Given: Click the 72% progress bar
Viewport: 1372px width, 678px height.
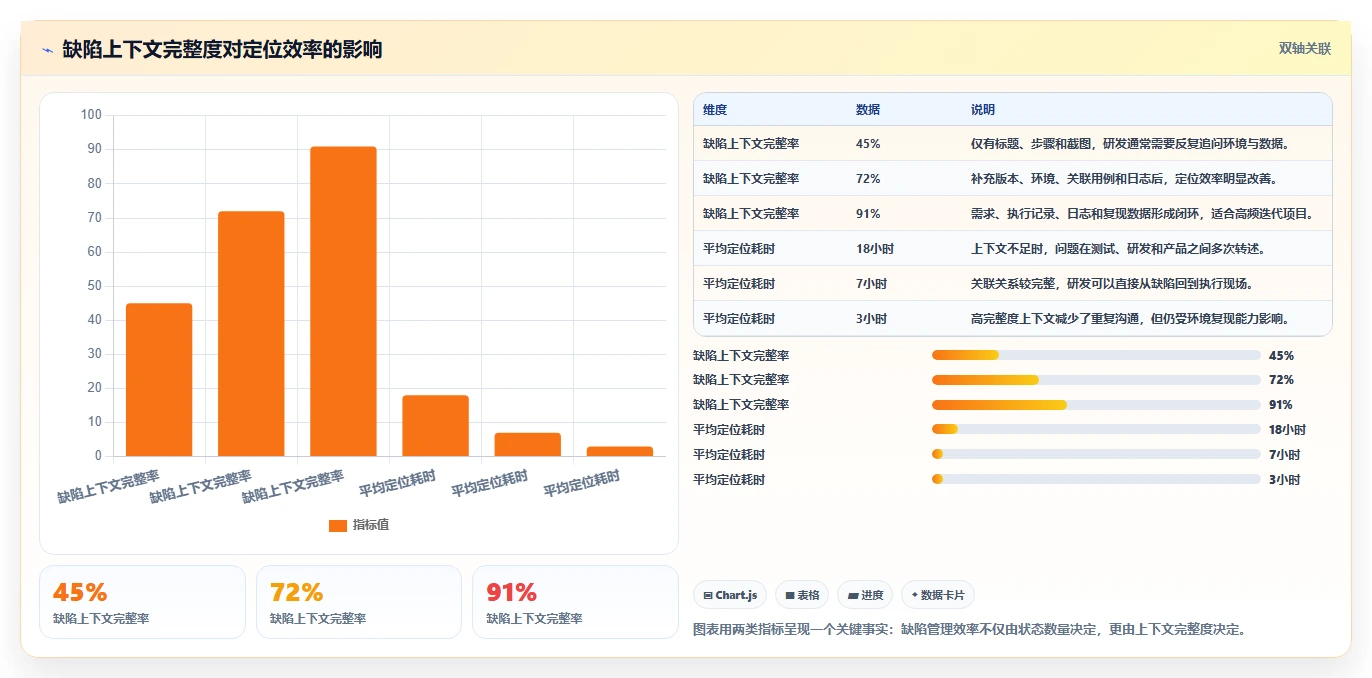Looking at the screenshot, I should point(1096,380).
